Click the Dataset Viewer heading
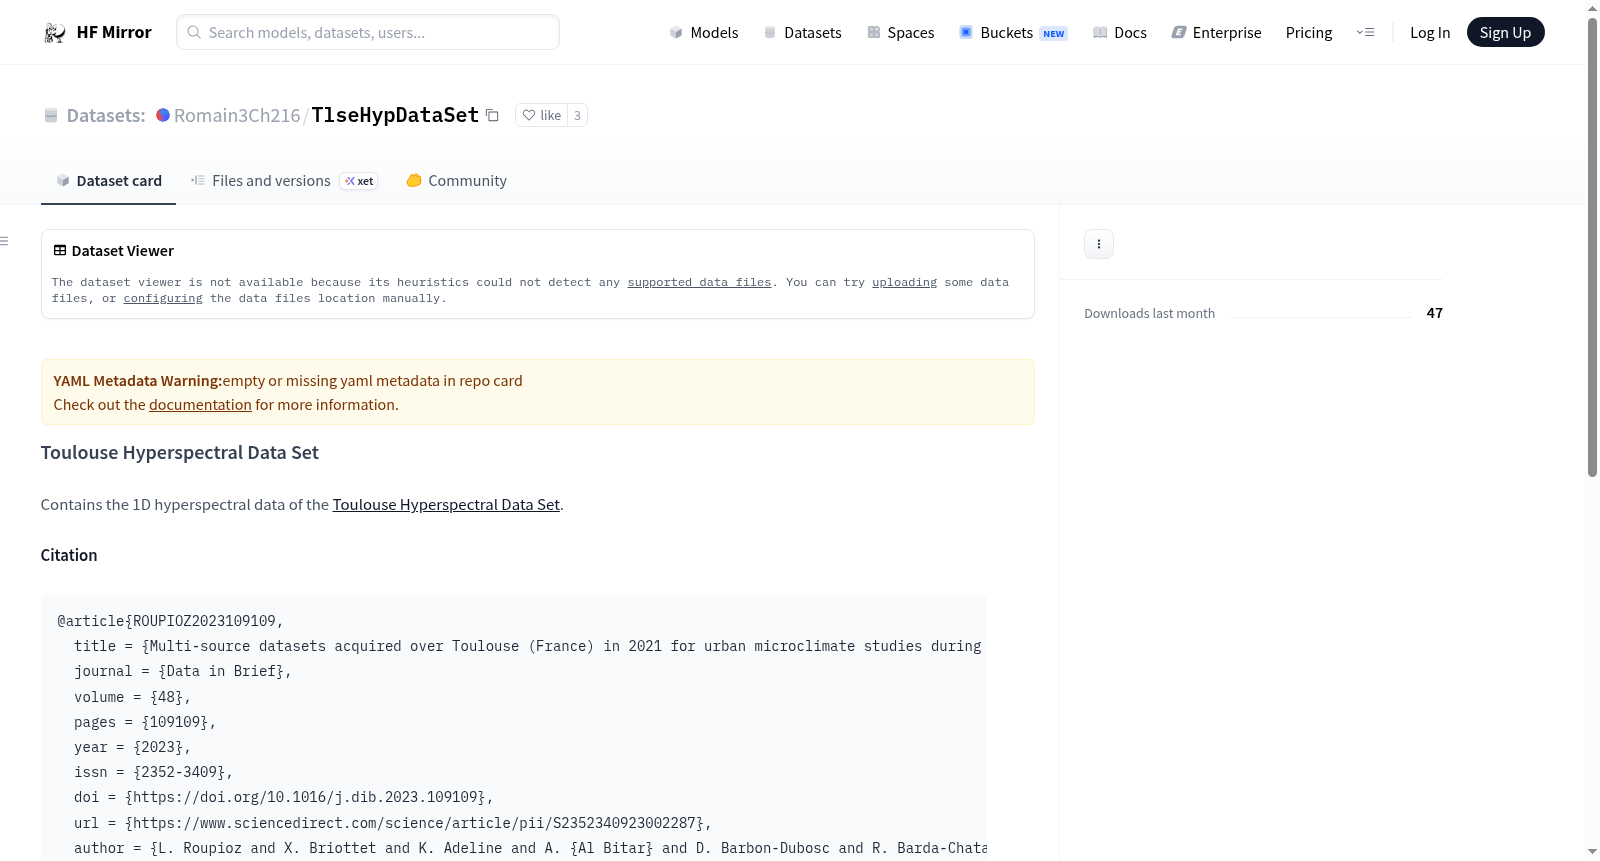 coord(123,251)
